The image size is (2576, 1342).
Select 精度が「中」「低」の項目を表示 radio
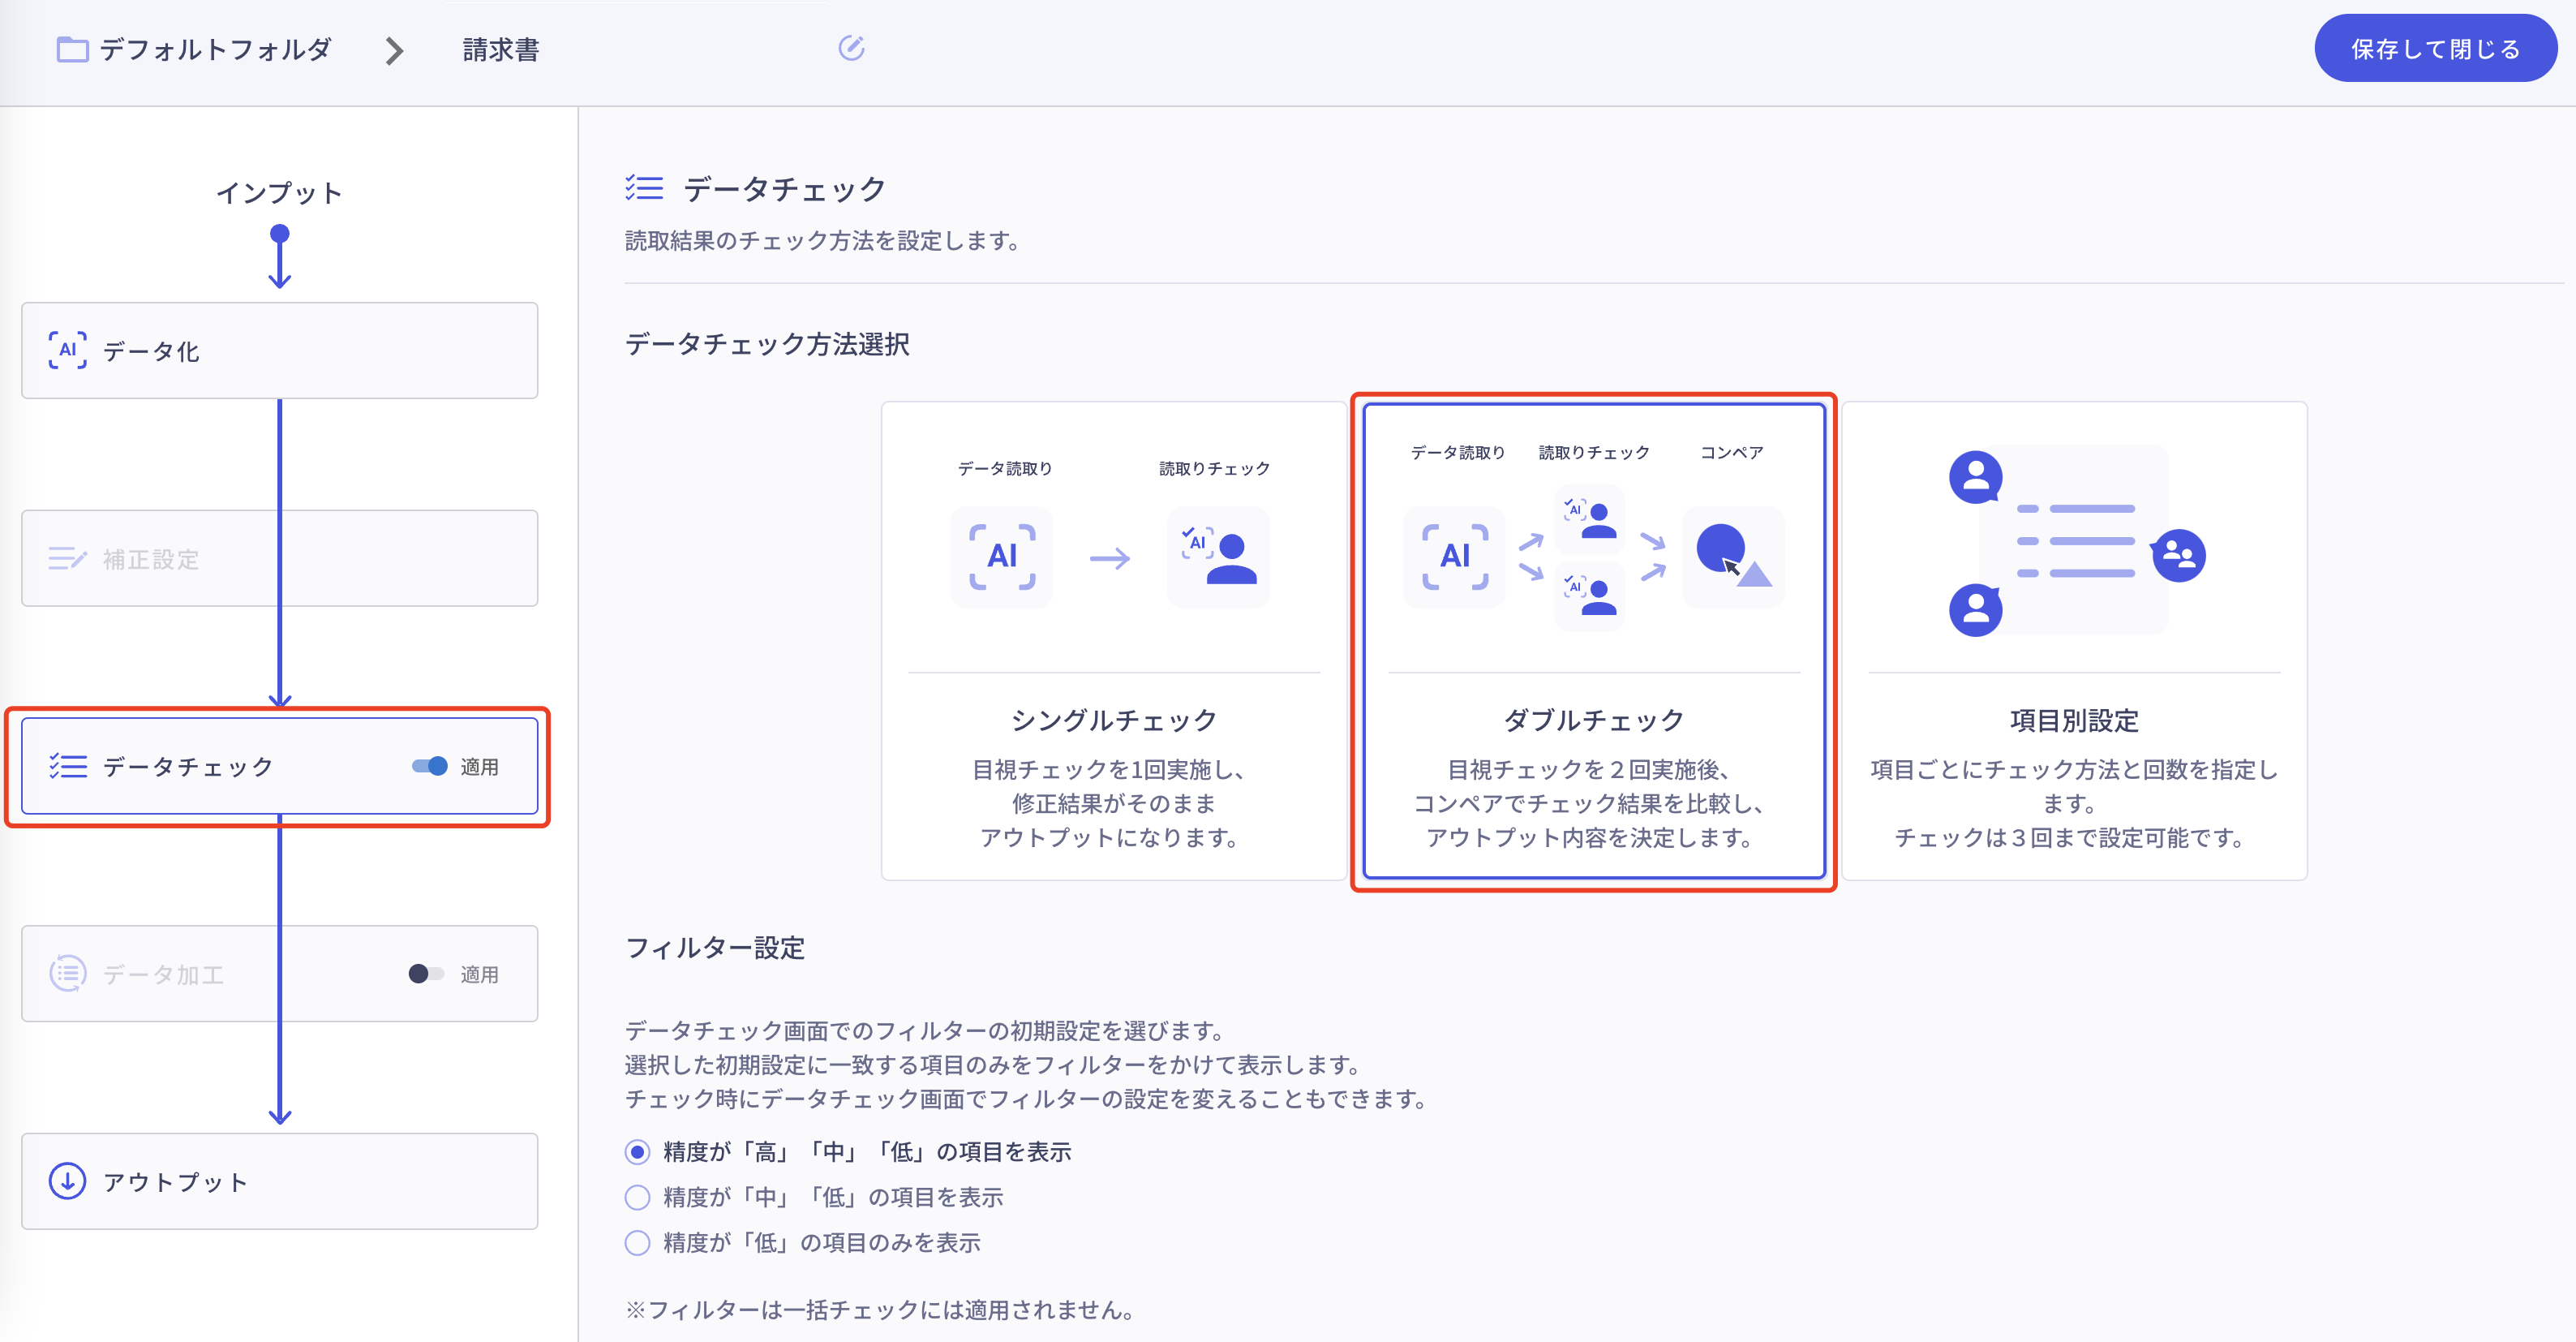pyautogui.click(x=637, y=1197)
